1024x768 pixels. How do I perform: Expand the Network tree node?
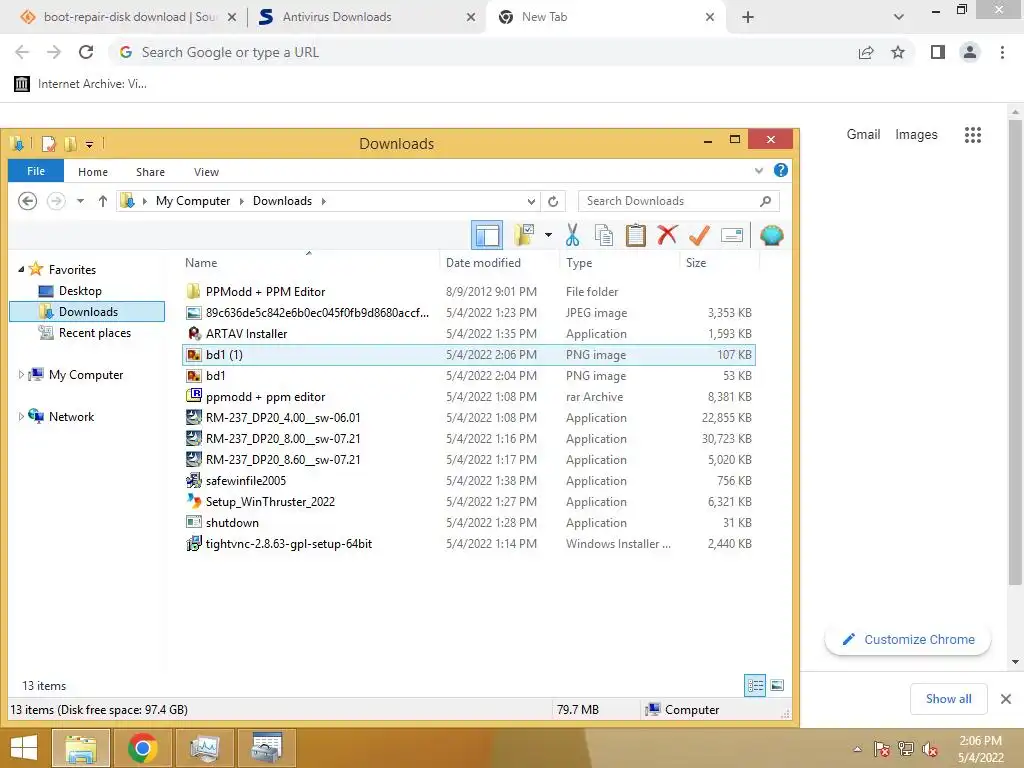tap(21, 417)
